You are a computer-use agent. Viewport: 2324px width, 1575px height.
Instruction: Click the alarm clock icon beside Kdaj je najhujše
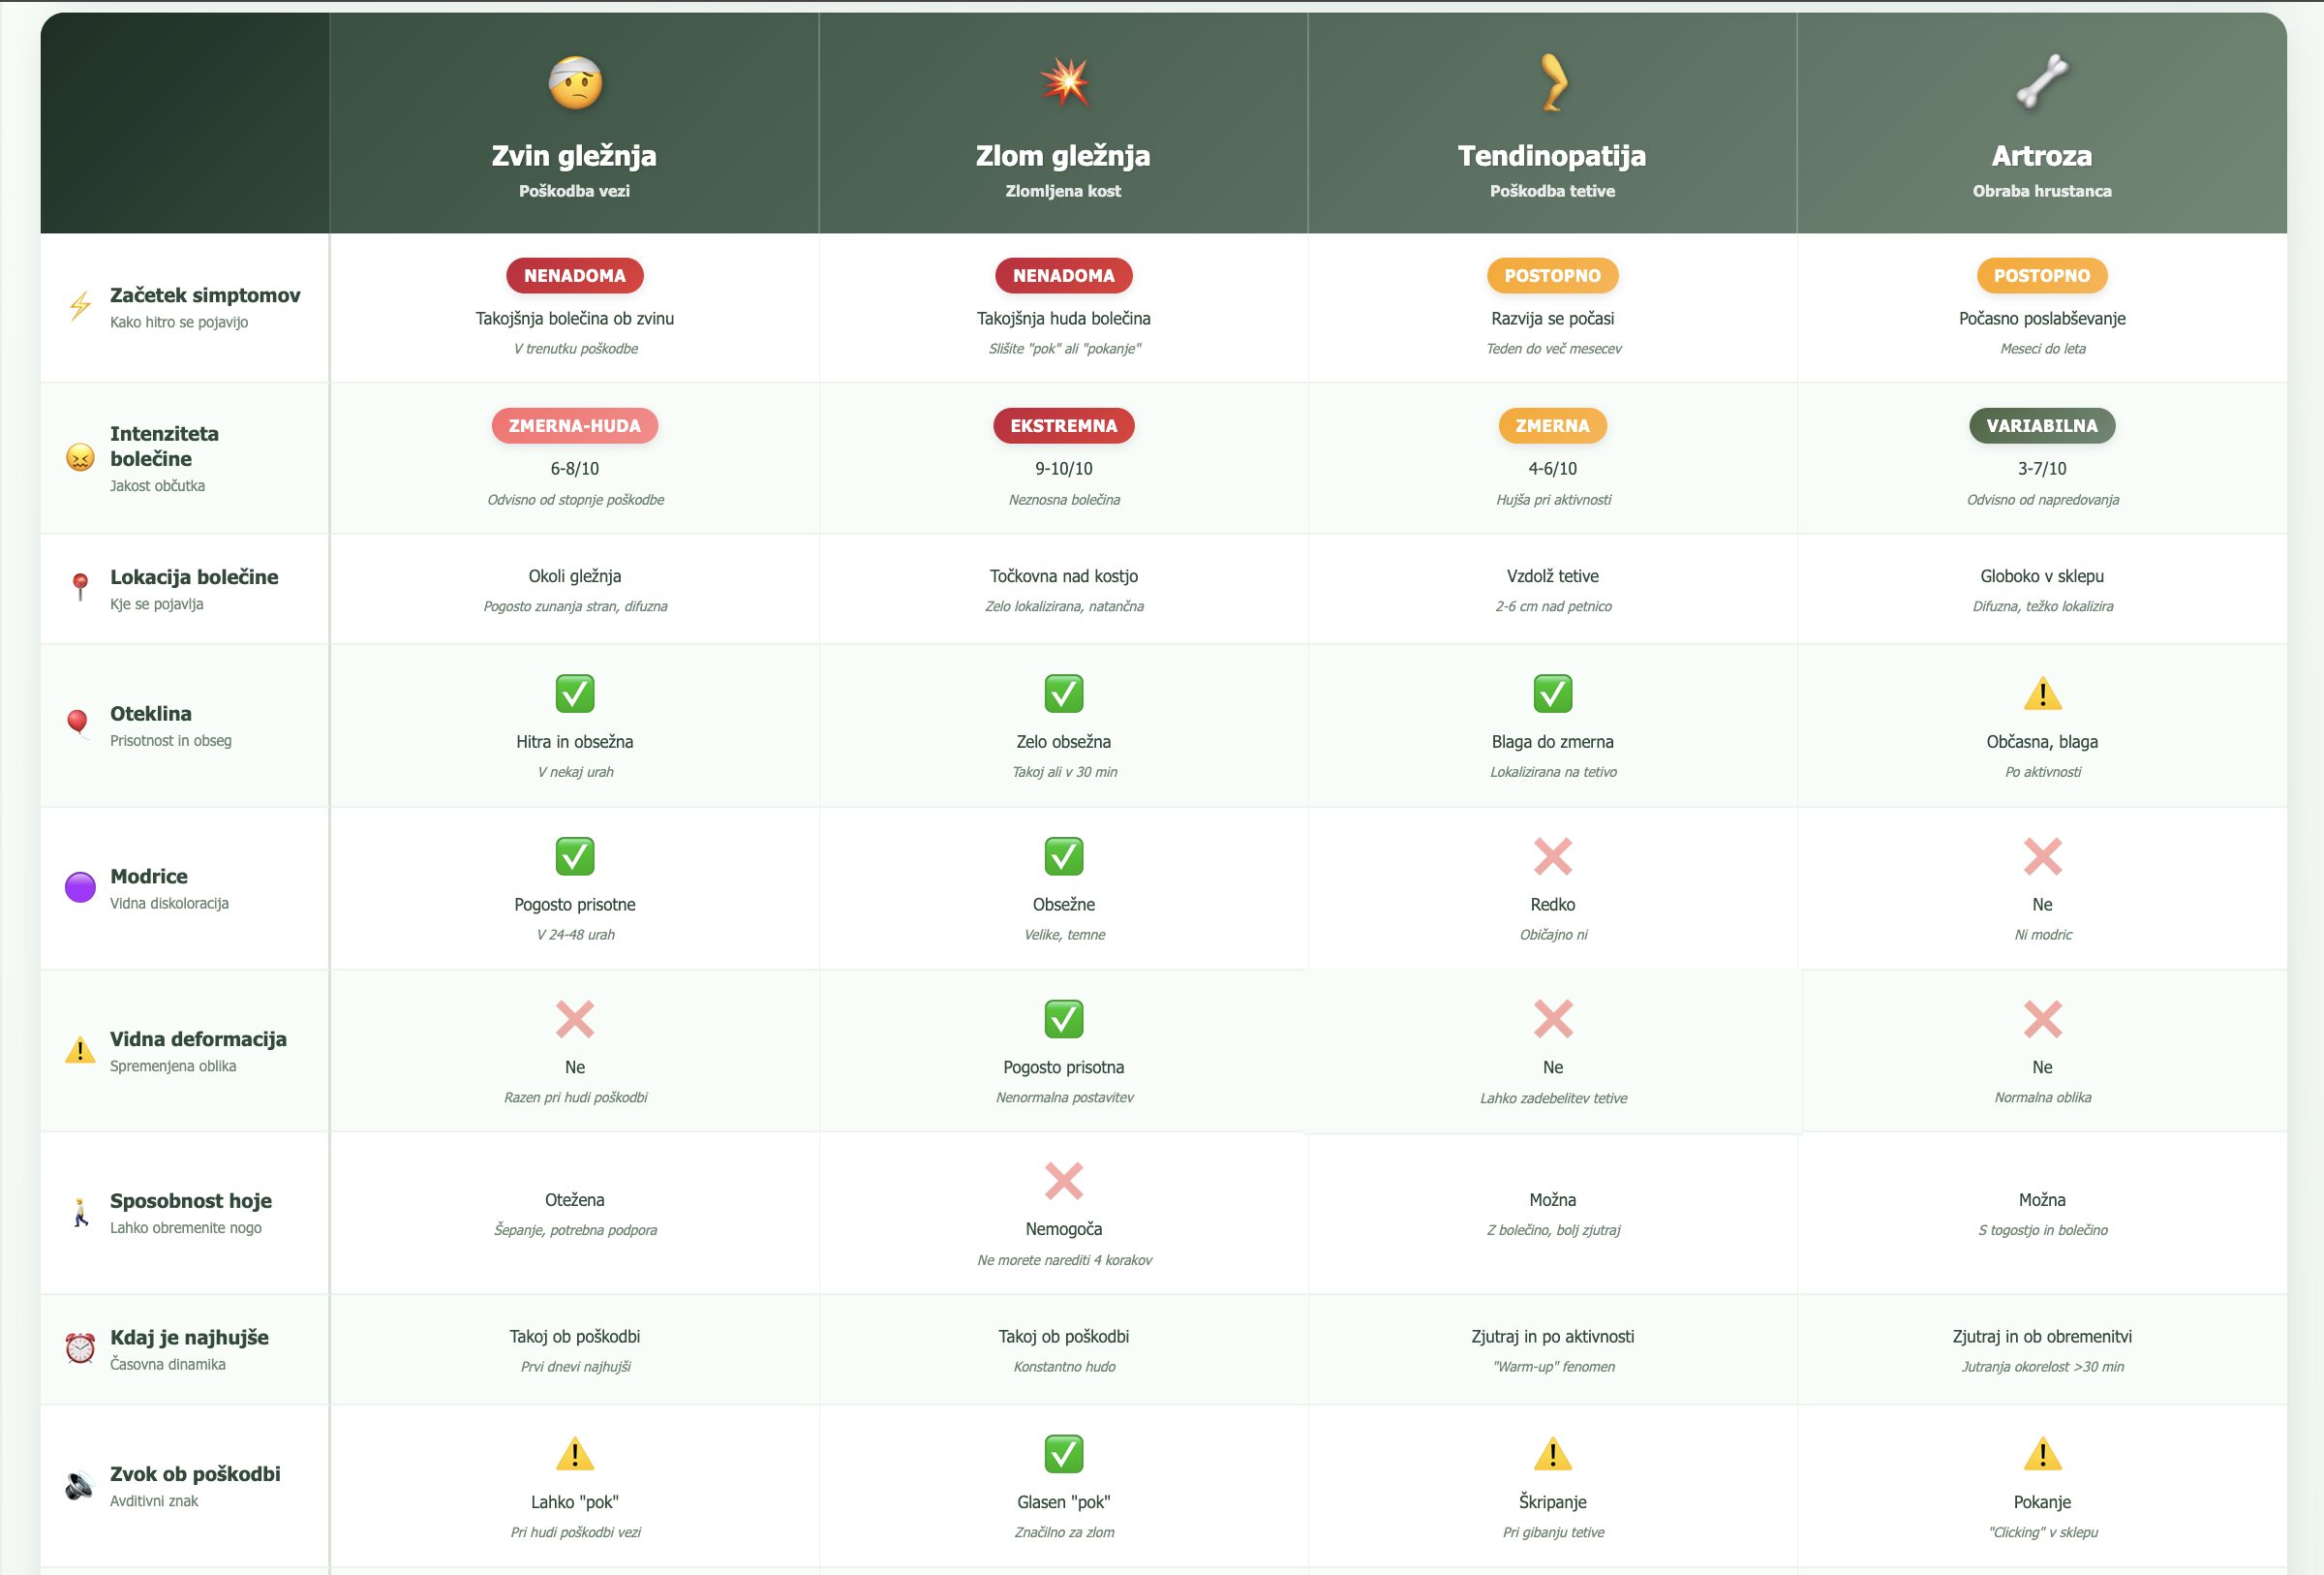(80, 1348)
